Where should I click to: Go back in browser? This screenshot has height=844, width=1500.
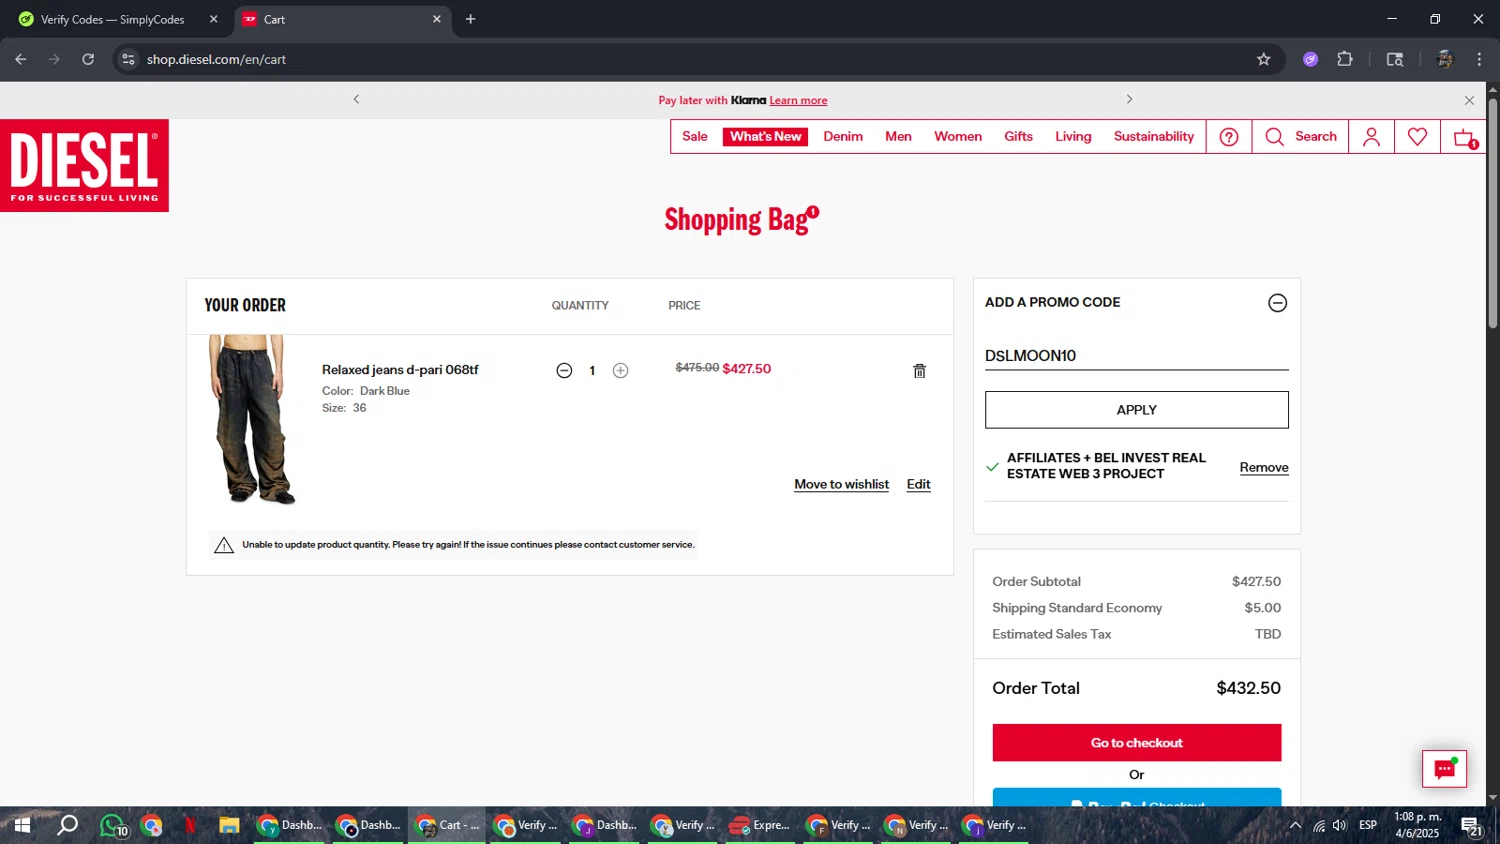(x=21, y=59)
